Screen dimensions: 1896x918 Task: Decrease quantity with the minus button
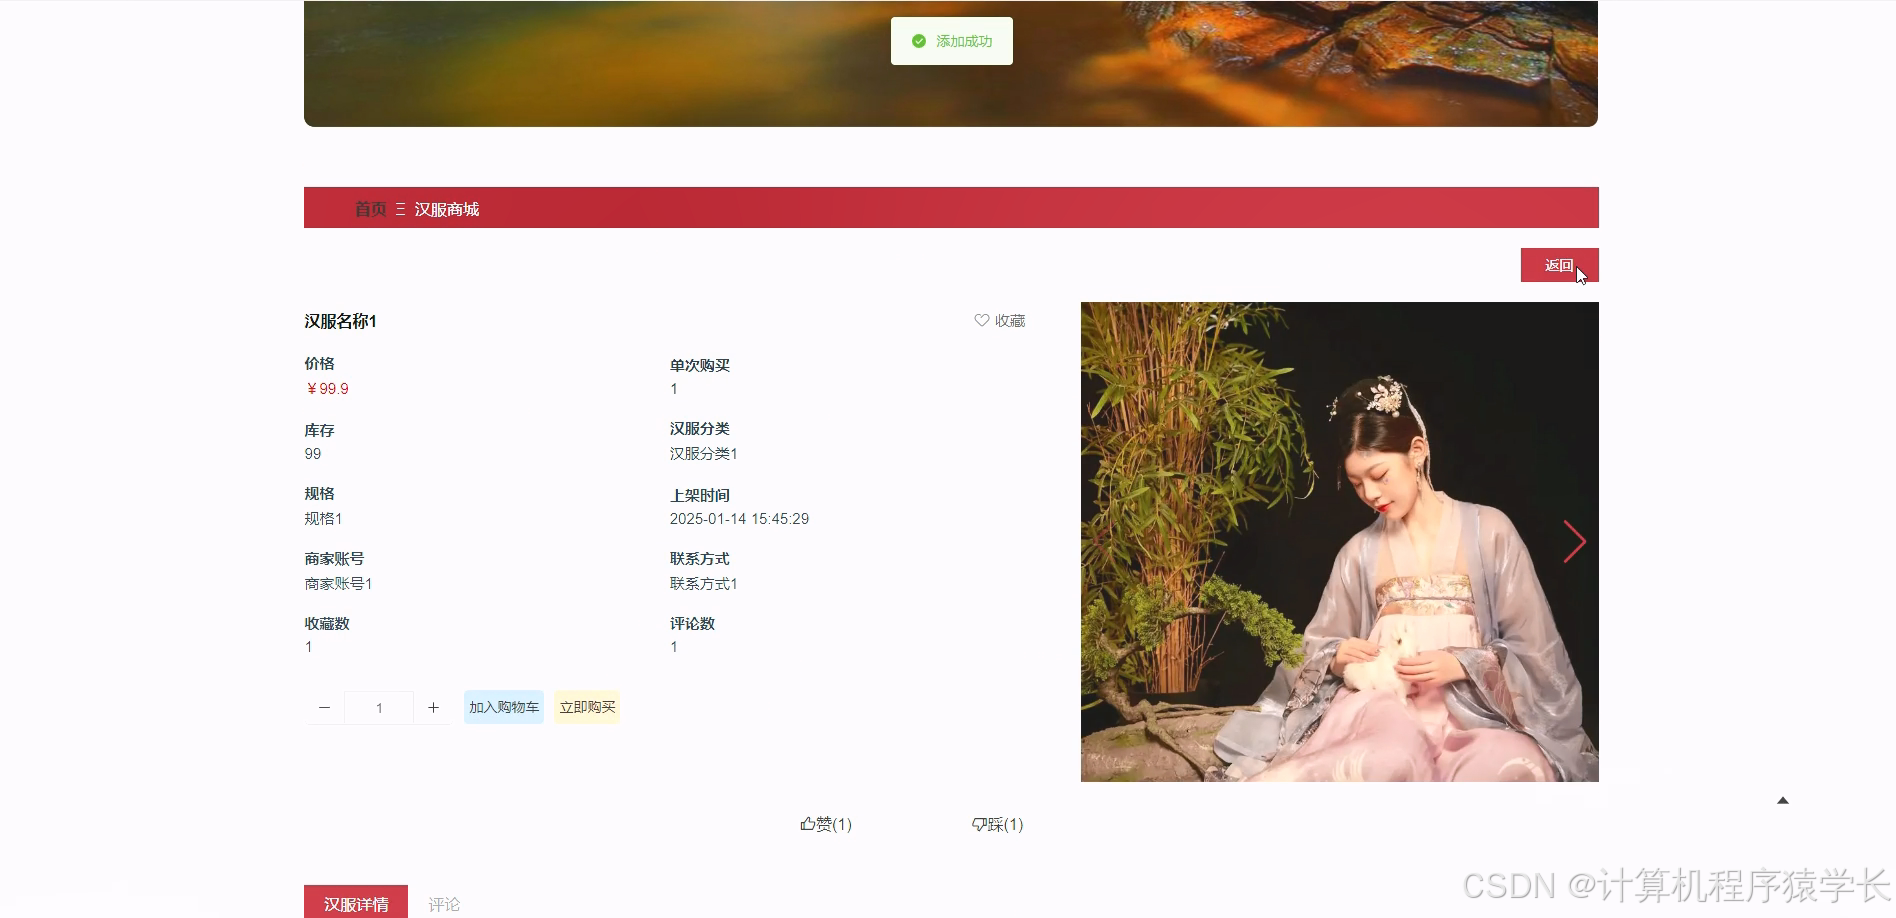323,707
